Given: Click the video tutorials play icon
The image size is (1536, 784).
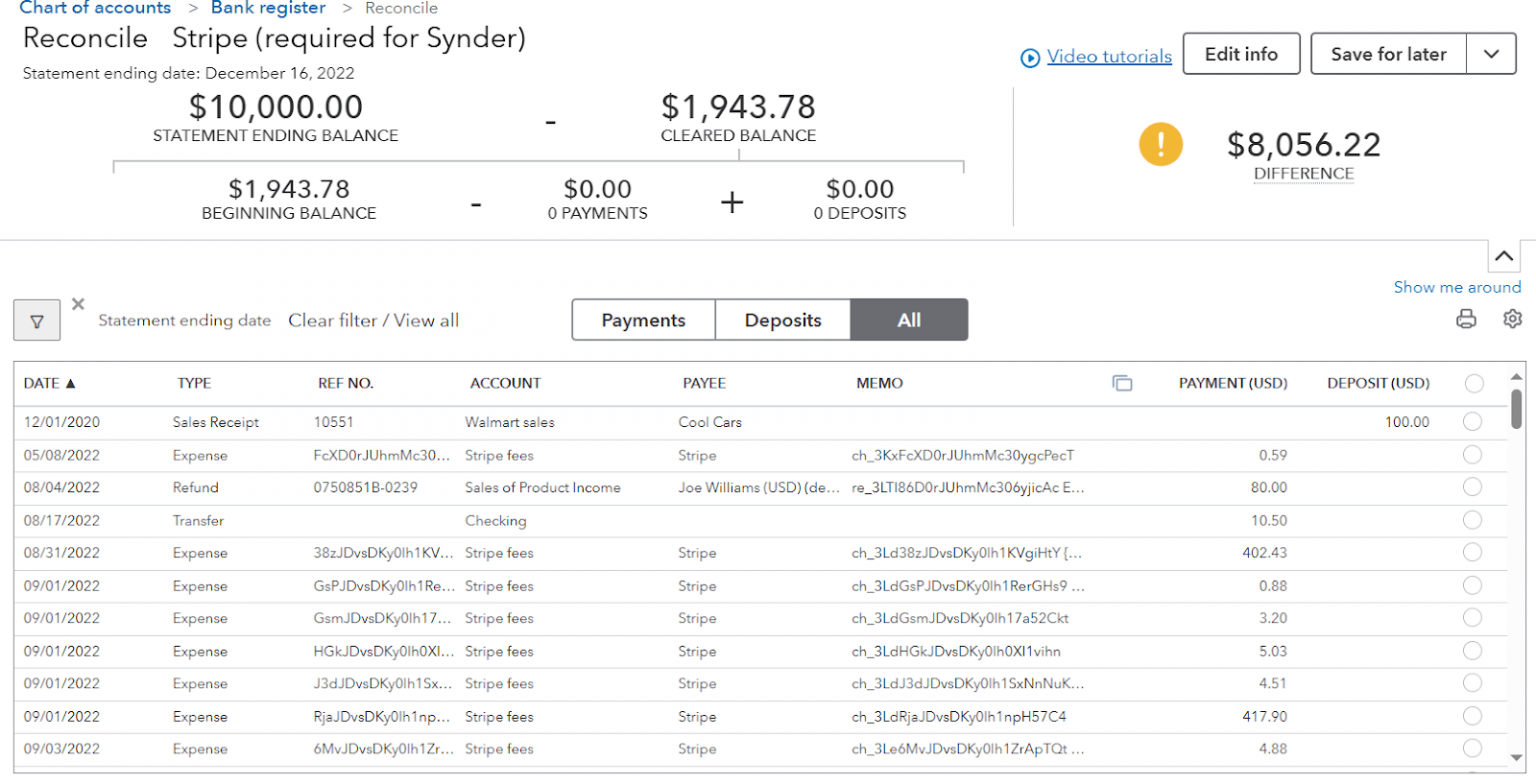Looking at the screenshot, I should (1030, 57).
